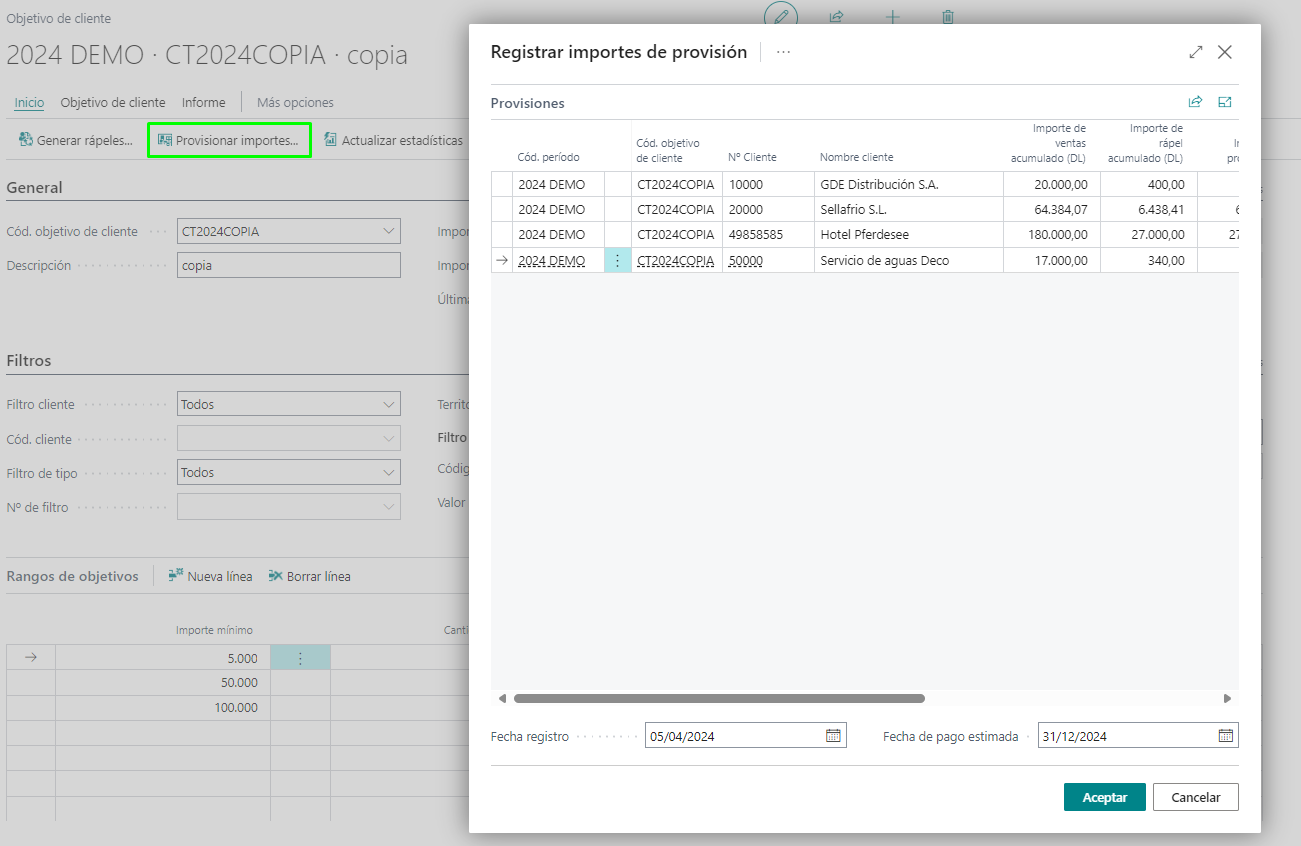Screen dimensions: 1301x846
Task: Open Objetivo de cliente menu
Action: [113, 102]
